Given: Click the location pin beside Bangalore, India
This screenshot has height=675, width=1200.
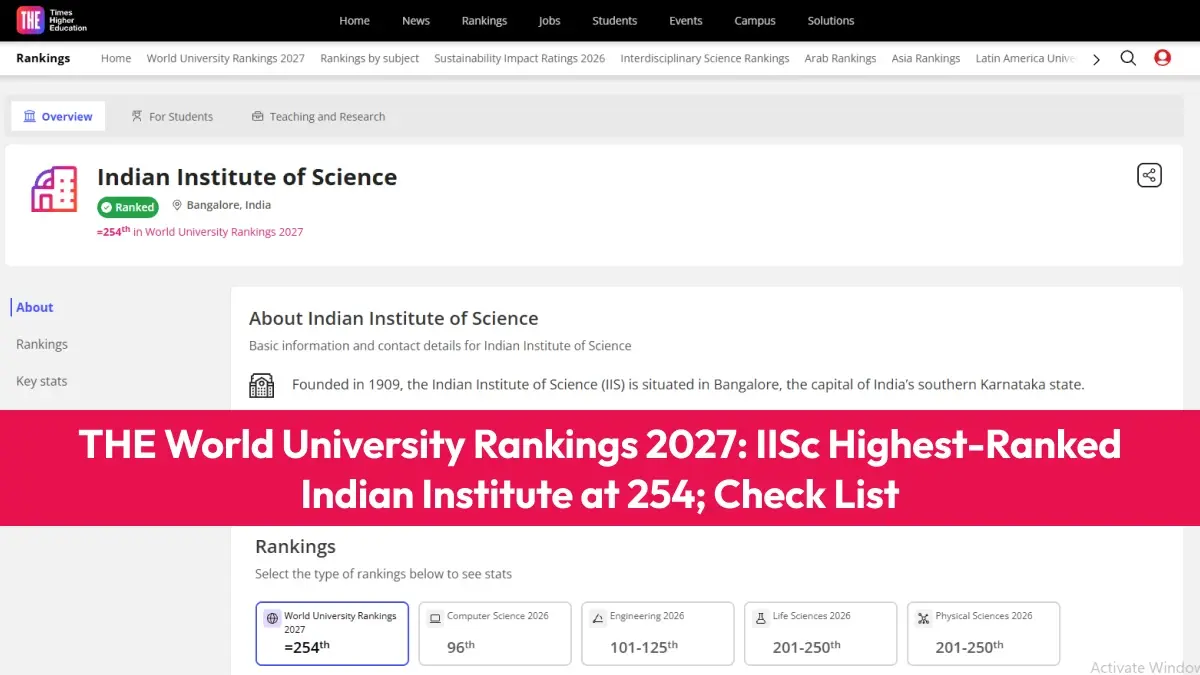Looking at the screenshot, I should [177, 205].
